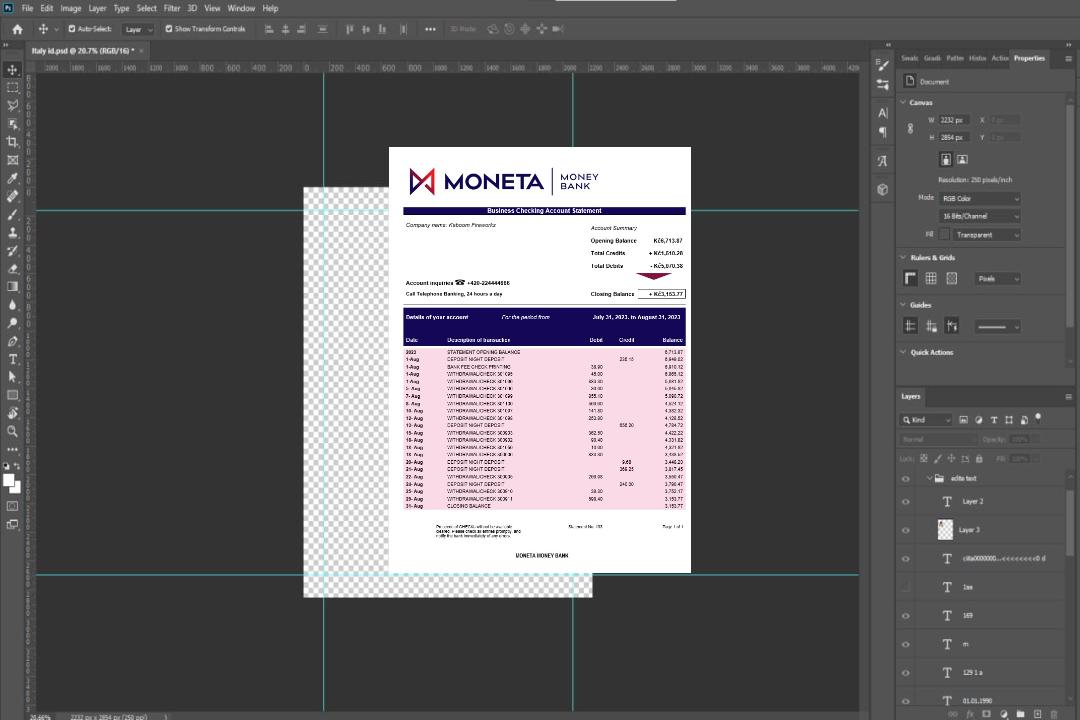This screenshot has width=1080, height=720.
Task: Click the canvas Fill color swatch
Action: (x=945, y=235)
